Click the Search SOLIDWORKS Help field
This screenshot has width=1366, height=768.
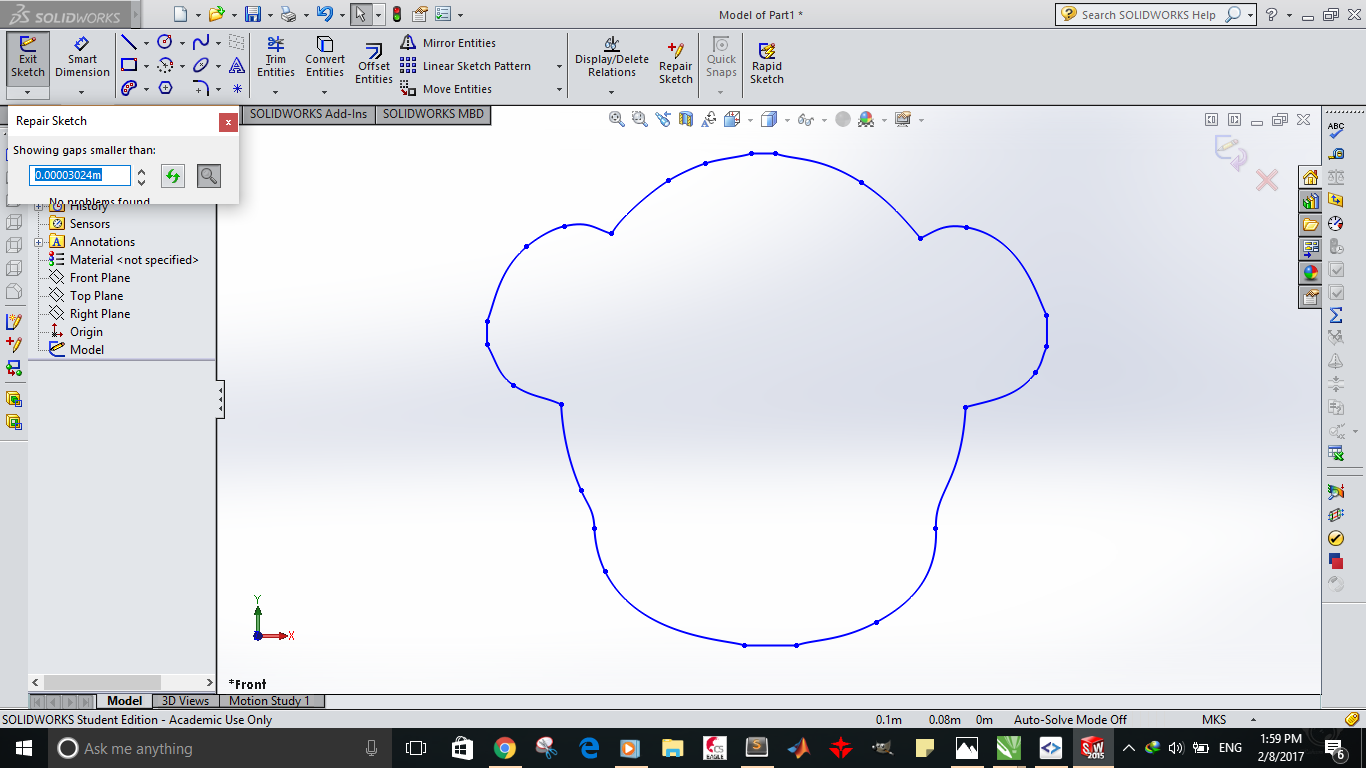1150,14
